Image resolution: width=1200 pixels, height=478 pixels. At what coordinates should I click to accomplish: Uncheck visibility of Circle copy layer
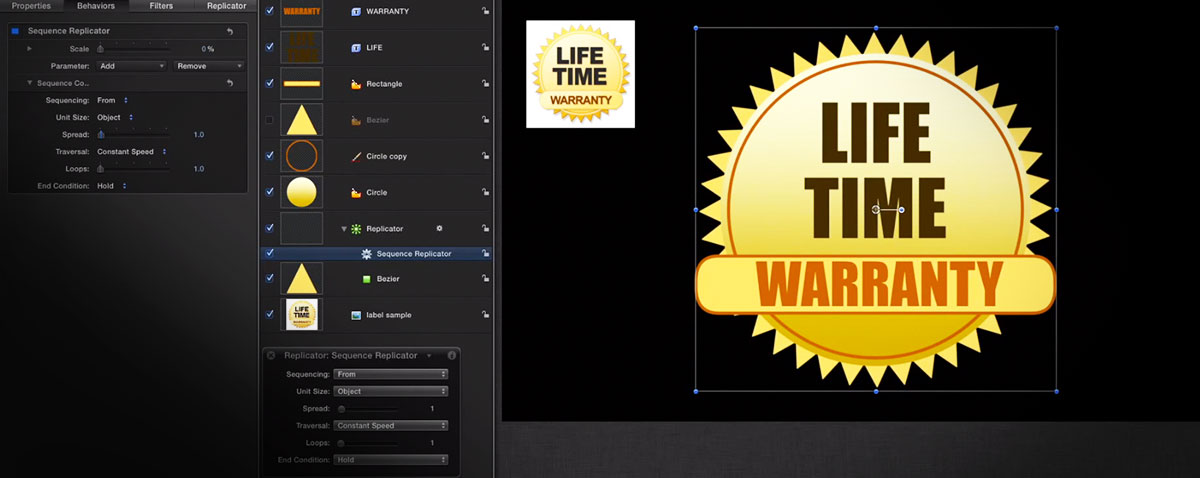tap(270, 156)
